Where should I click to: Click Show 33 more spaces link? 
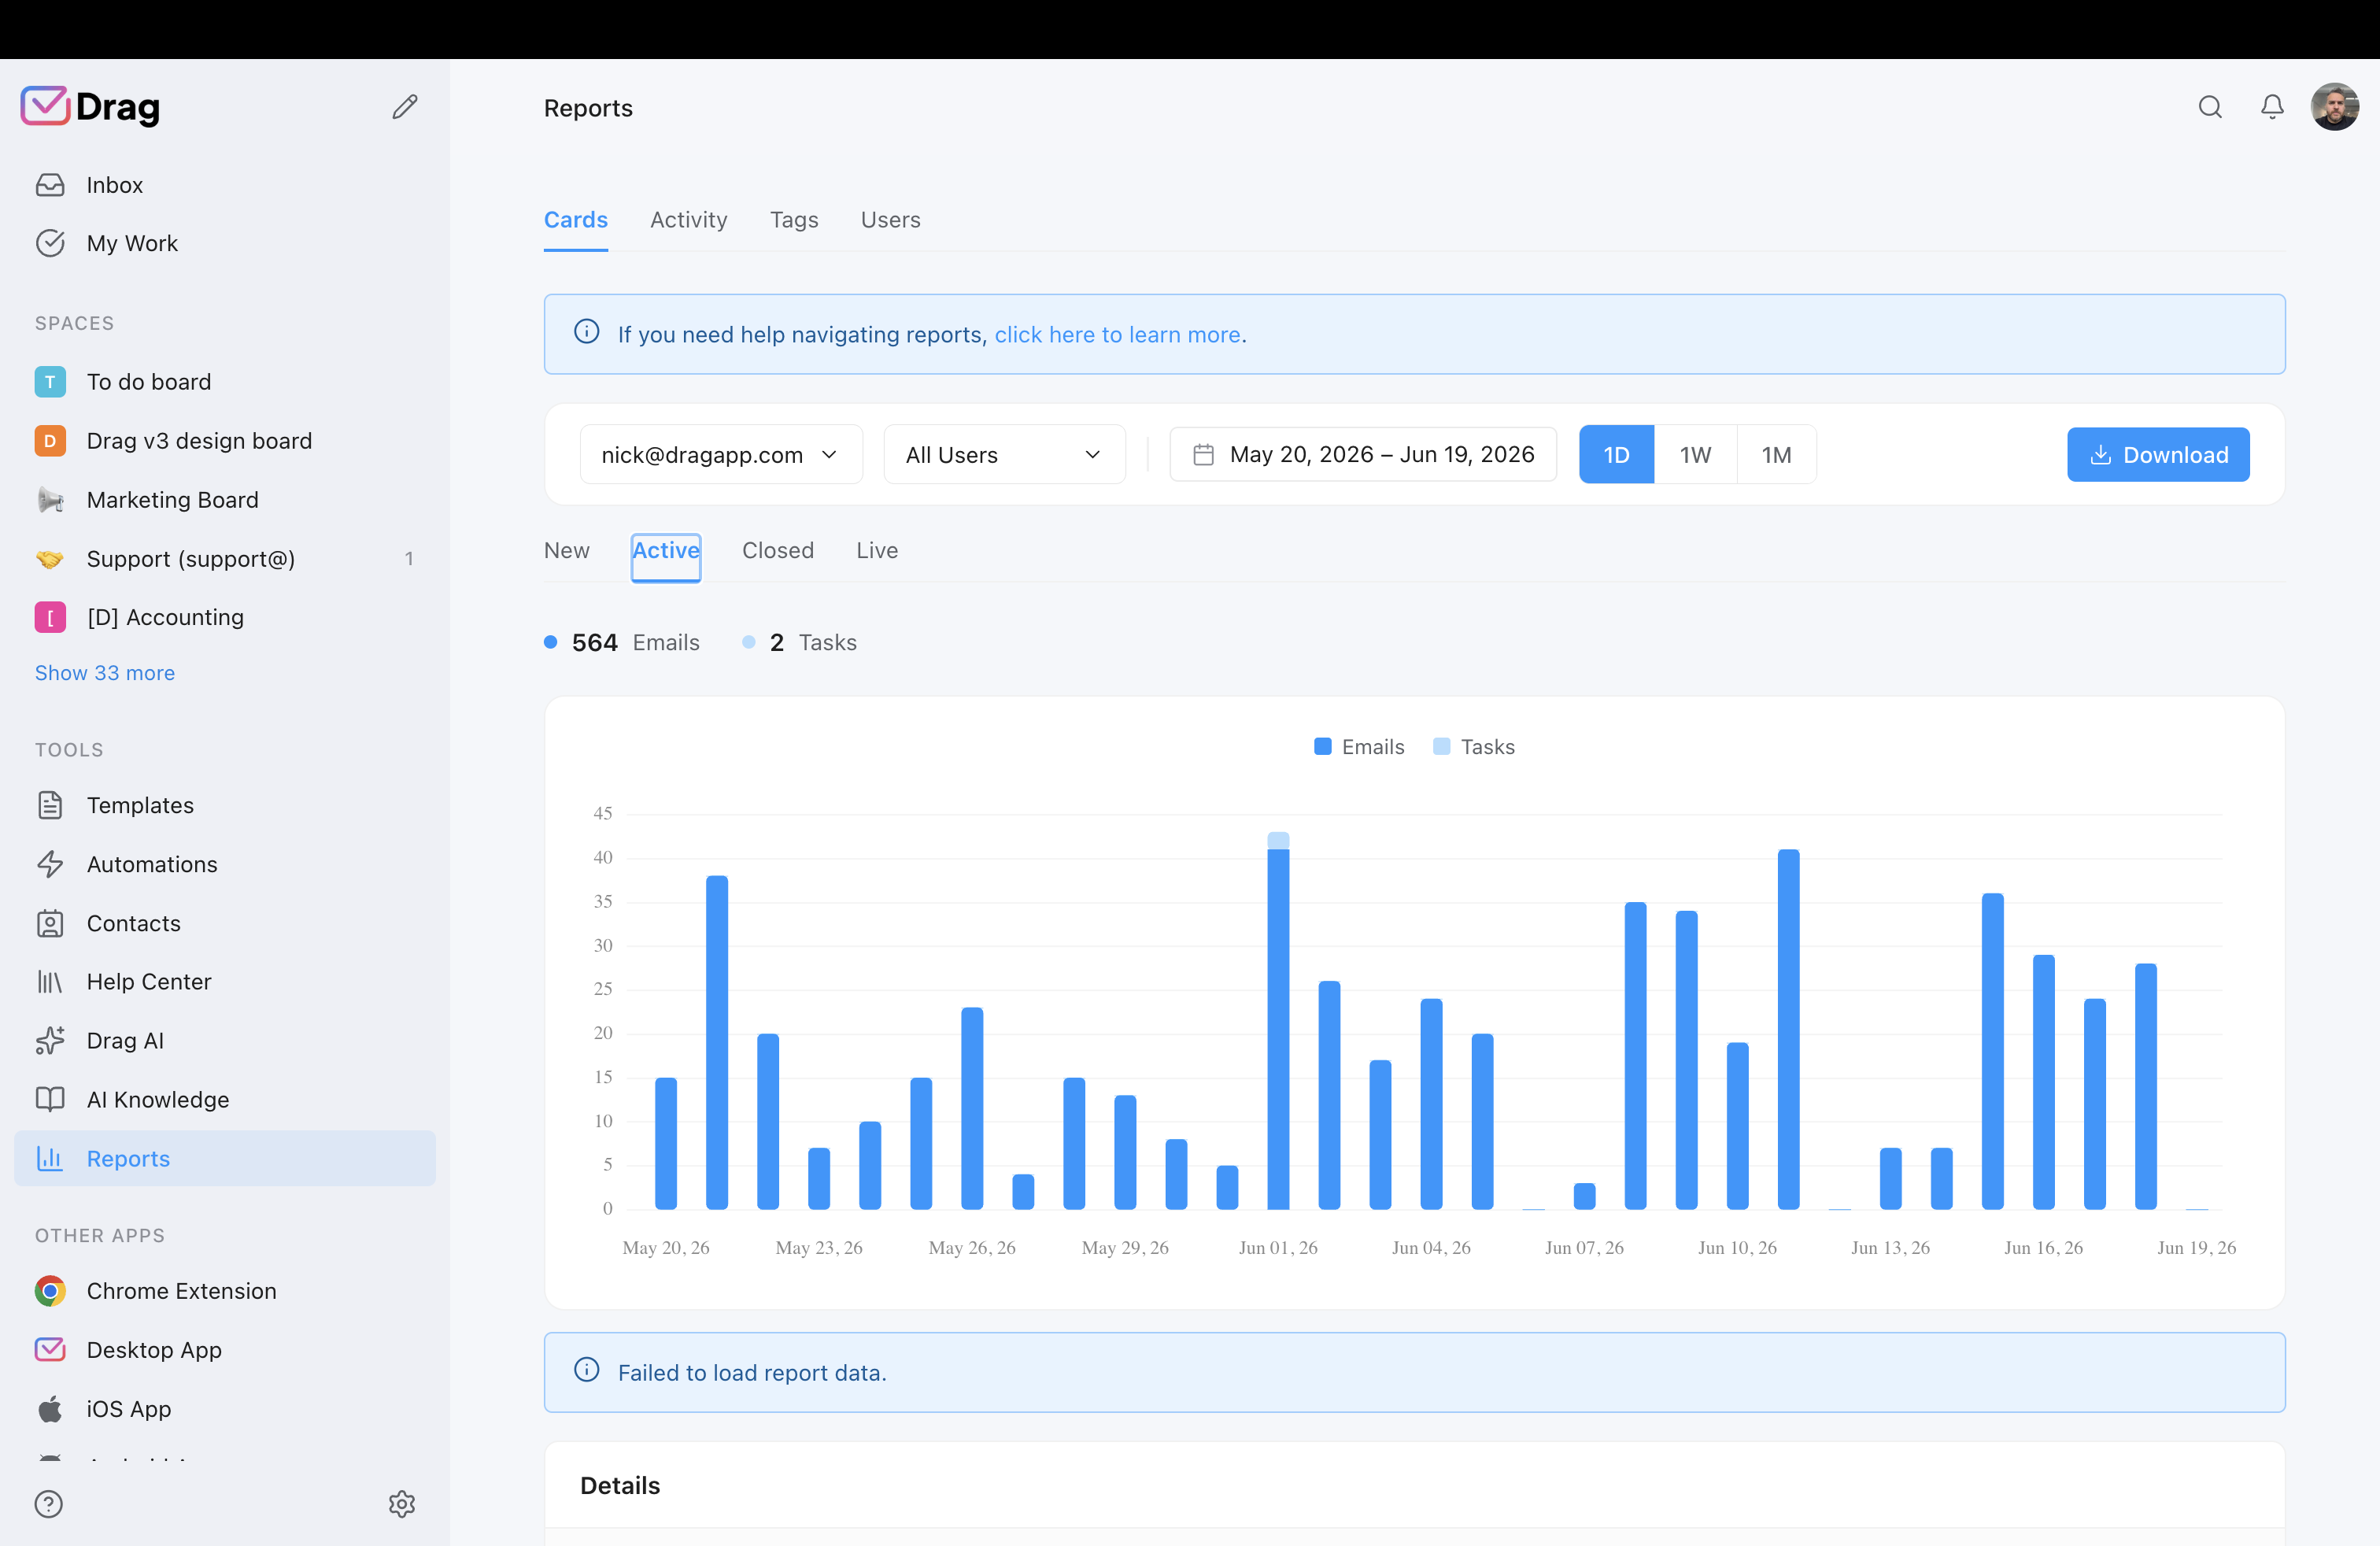click(x=105, y=673)
